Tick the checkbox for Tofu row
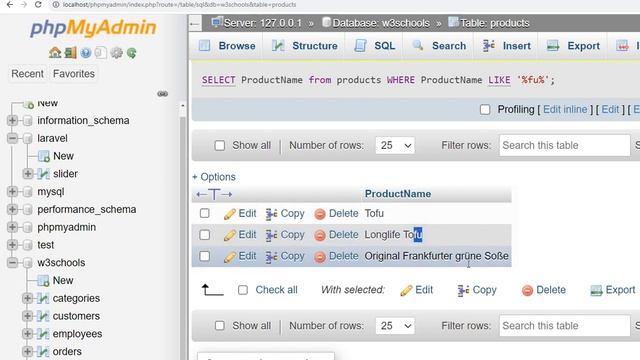The height and width of the screenshot is (360, 640). click(204, 213)
